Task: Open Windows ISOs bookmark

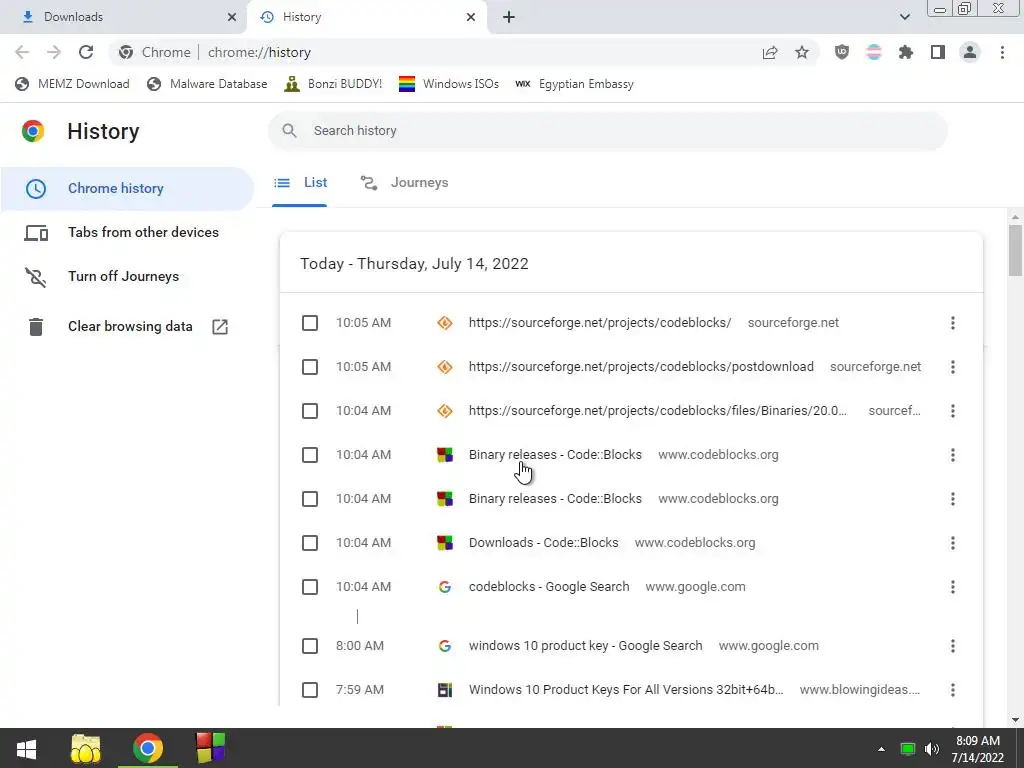Action: [449, 84]
